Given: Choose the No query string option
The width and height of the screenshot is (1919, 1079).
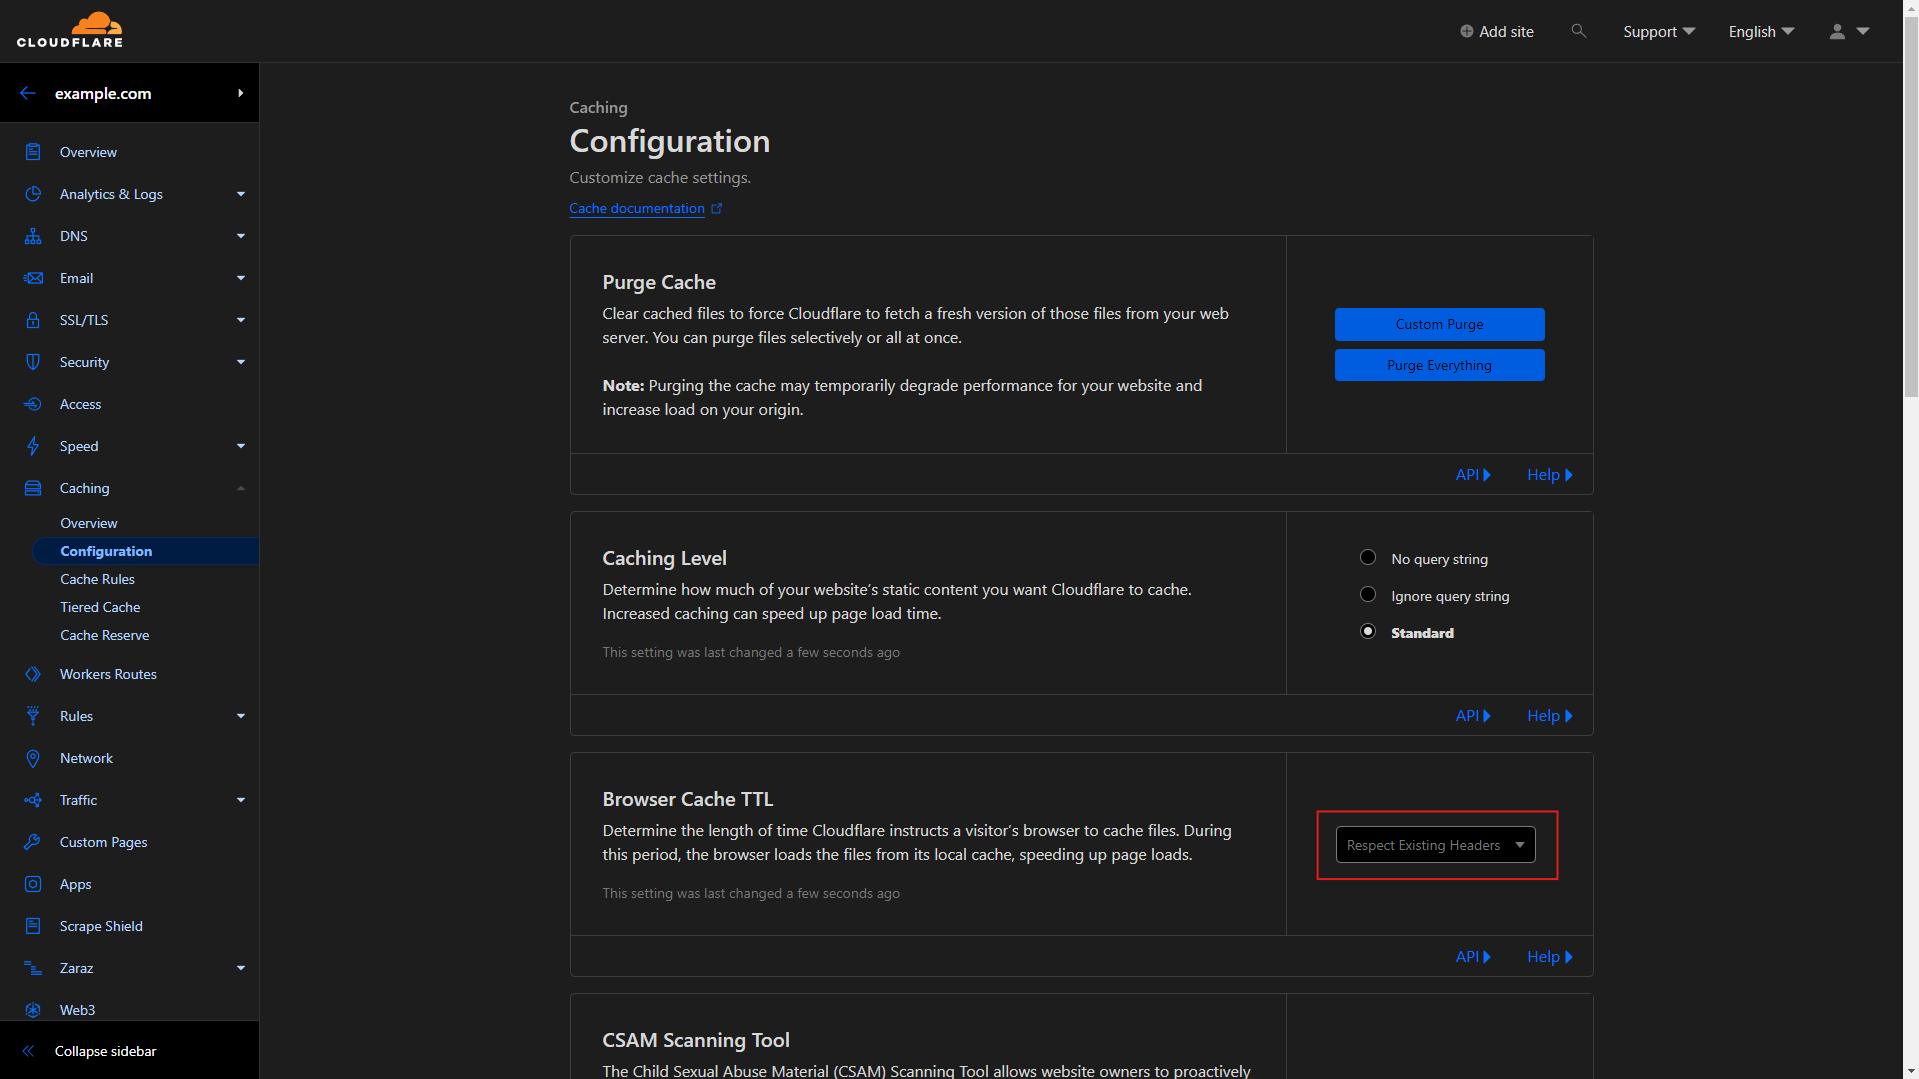Looking at the screenshot, I should (x=1367, y=557).
